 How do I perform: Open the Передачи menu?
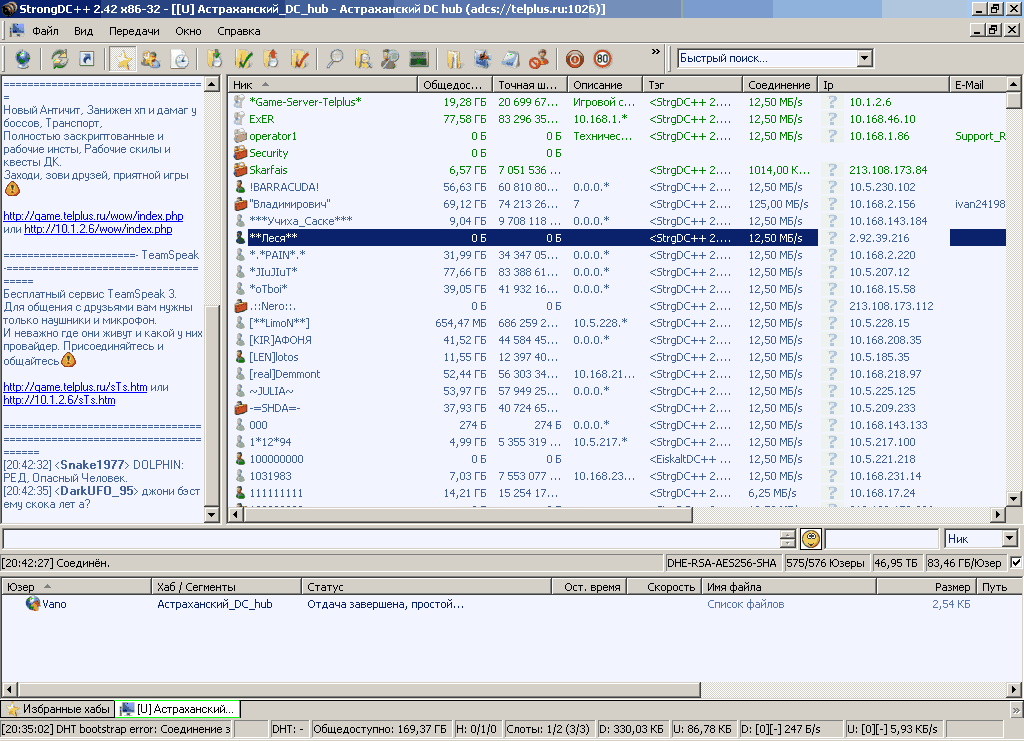[x=134, y=31]
